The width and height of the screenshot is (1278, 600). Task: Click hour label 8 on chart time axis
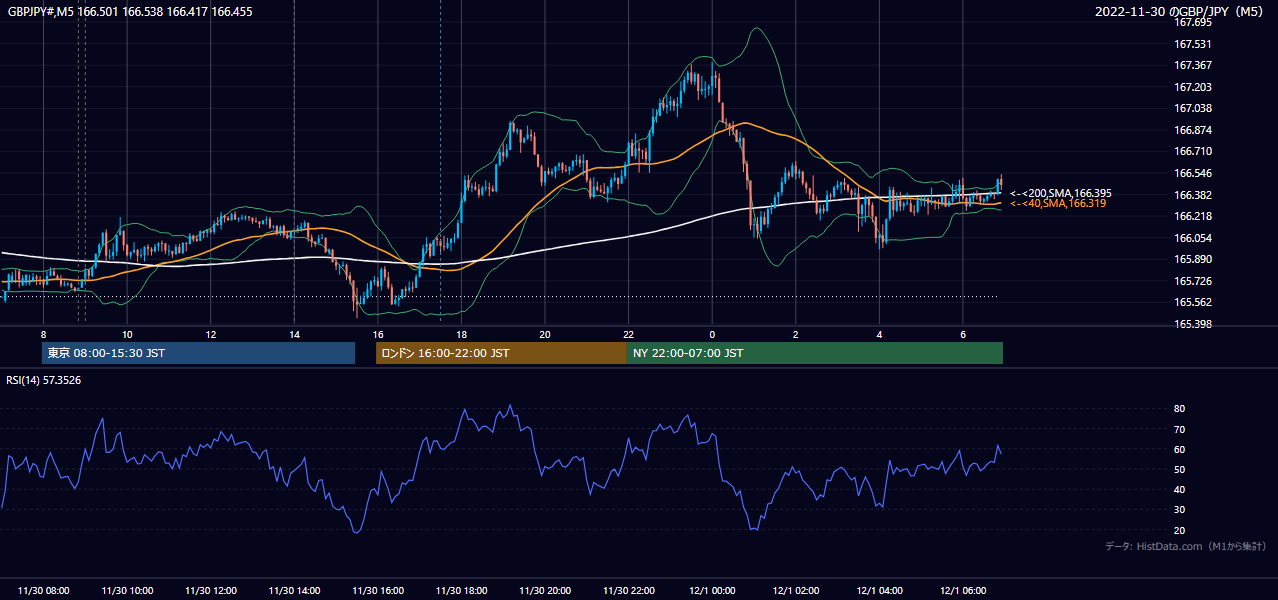pyautogui.click(x=43, y=334)
